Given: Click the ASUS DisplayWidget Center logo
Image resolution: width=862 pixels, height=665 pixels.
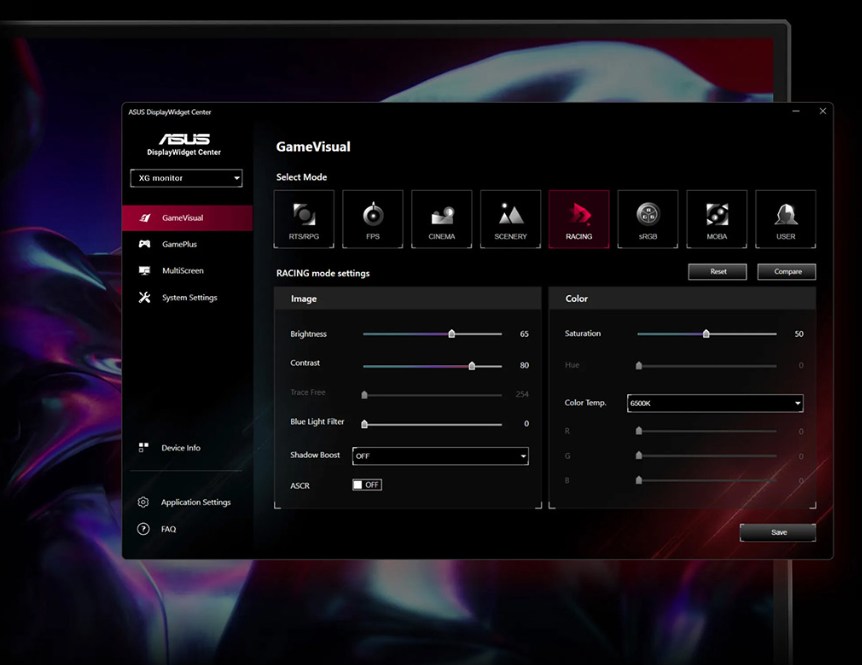Looking at the screenshot, I should 184,144.
